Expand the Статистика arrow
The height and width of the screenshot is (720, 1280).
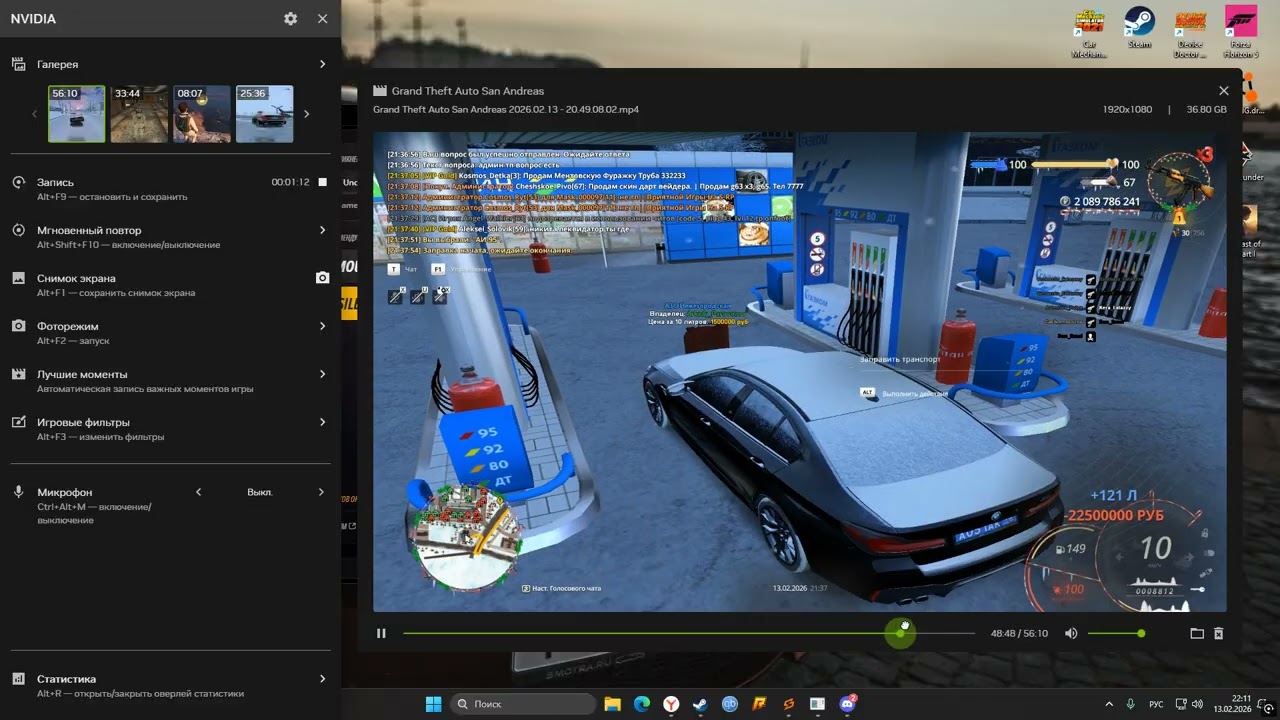point(322,678)
